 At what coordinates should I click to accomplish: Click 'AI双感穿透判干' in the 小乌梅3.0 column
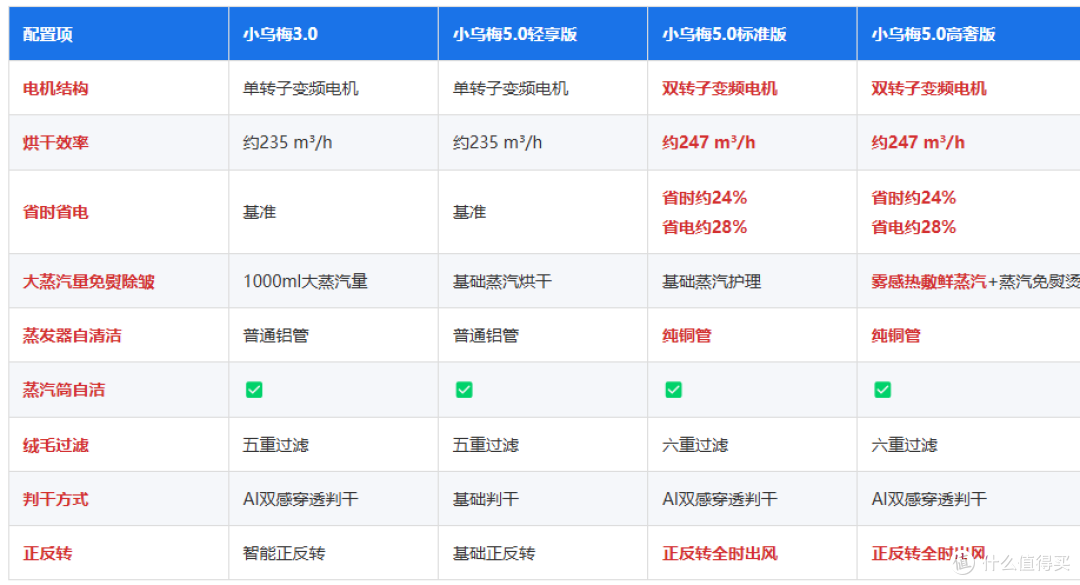(300, 499)
